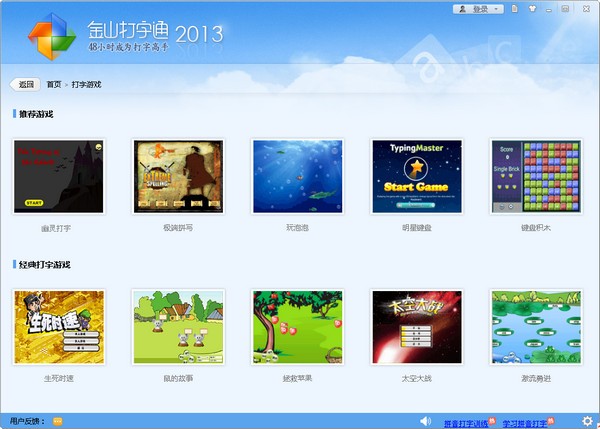The image size is (600, 429).
Task: Click the 金山打字通 logo icon
Action: 52,37
